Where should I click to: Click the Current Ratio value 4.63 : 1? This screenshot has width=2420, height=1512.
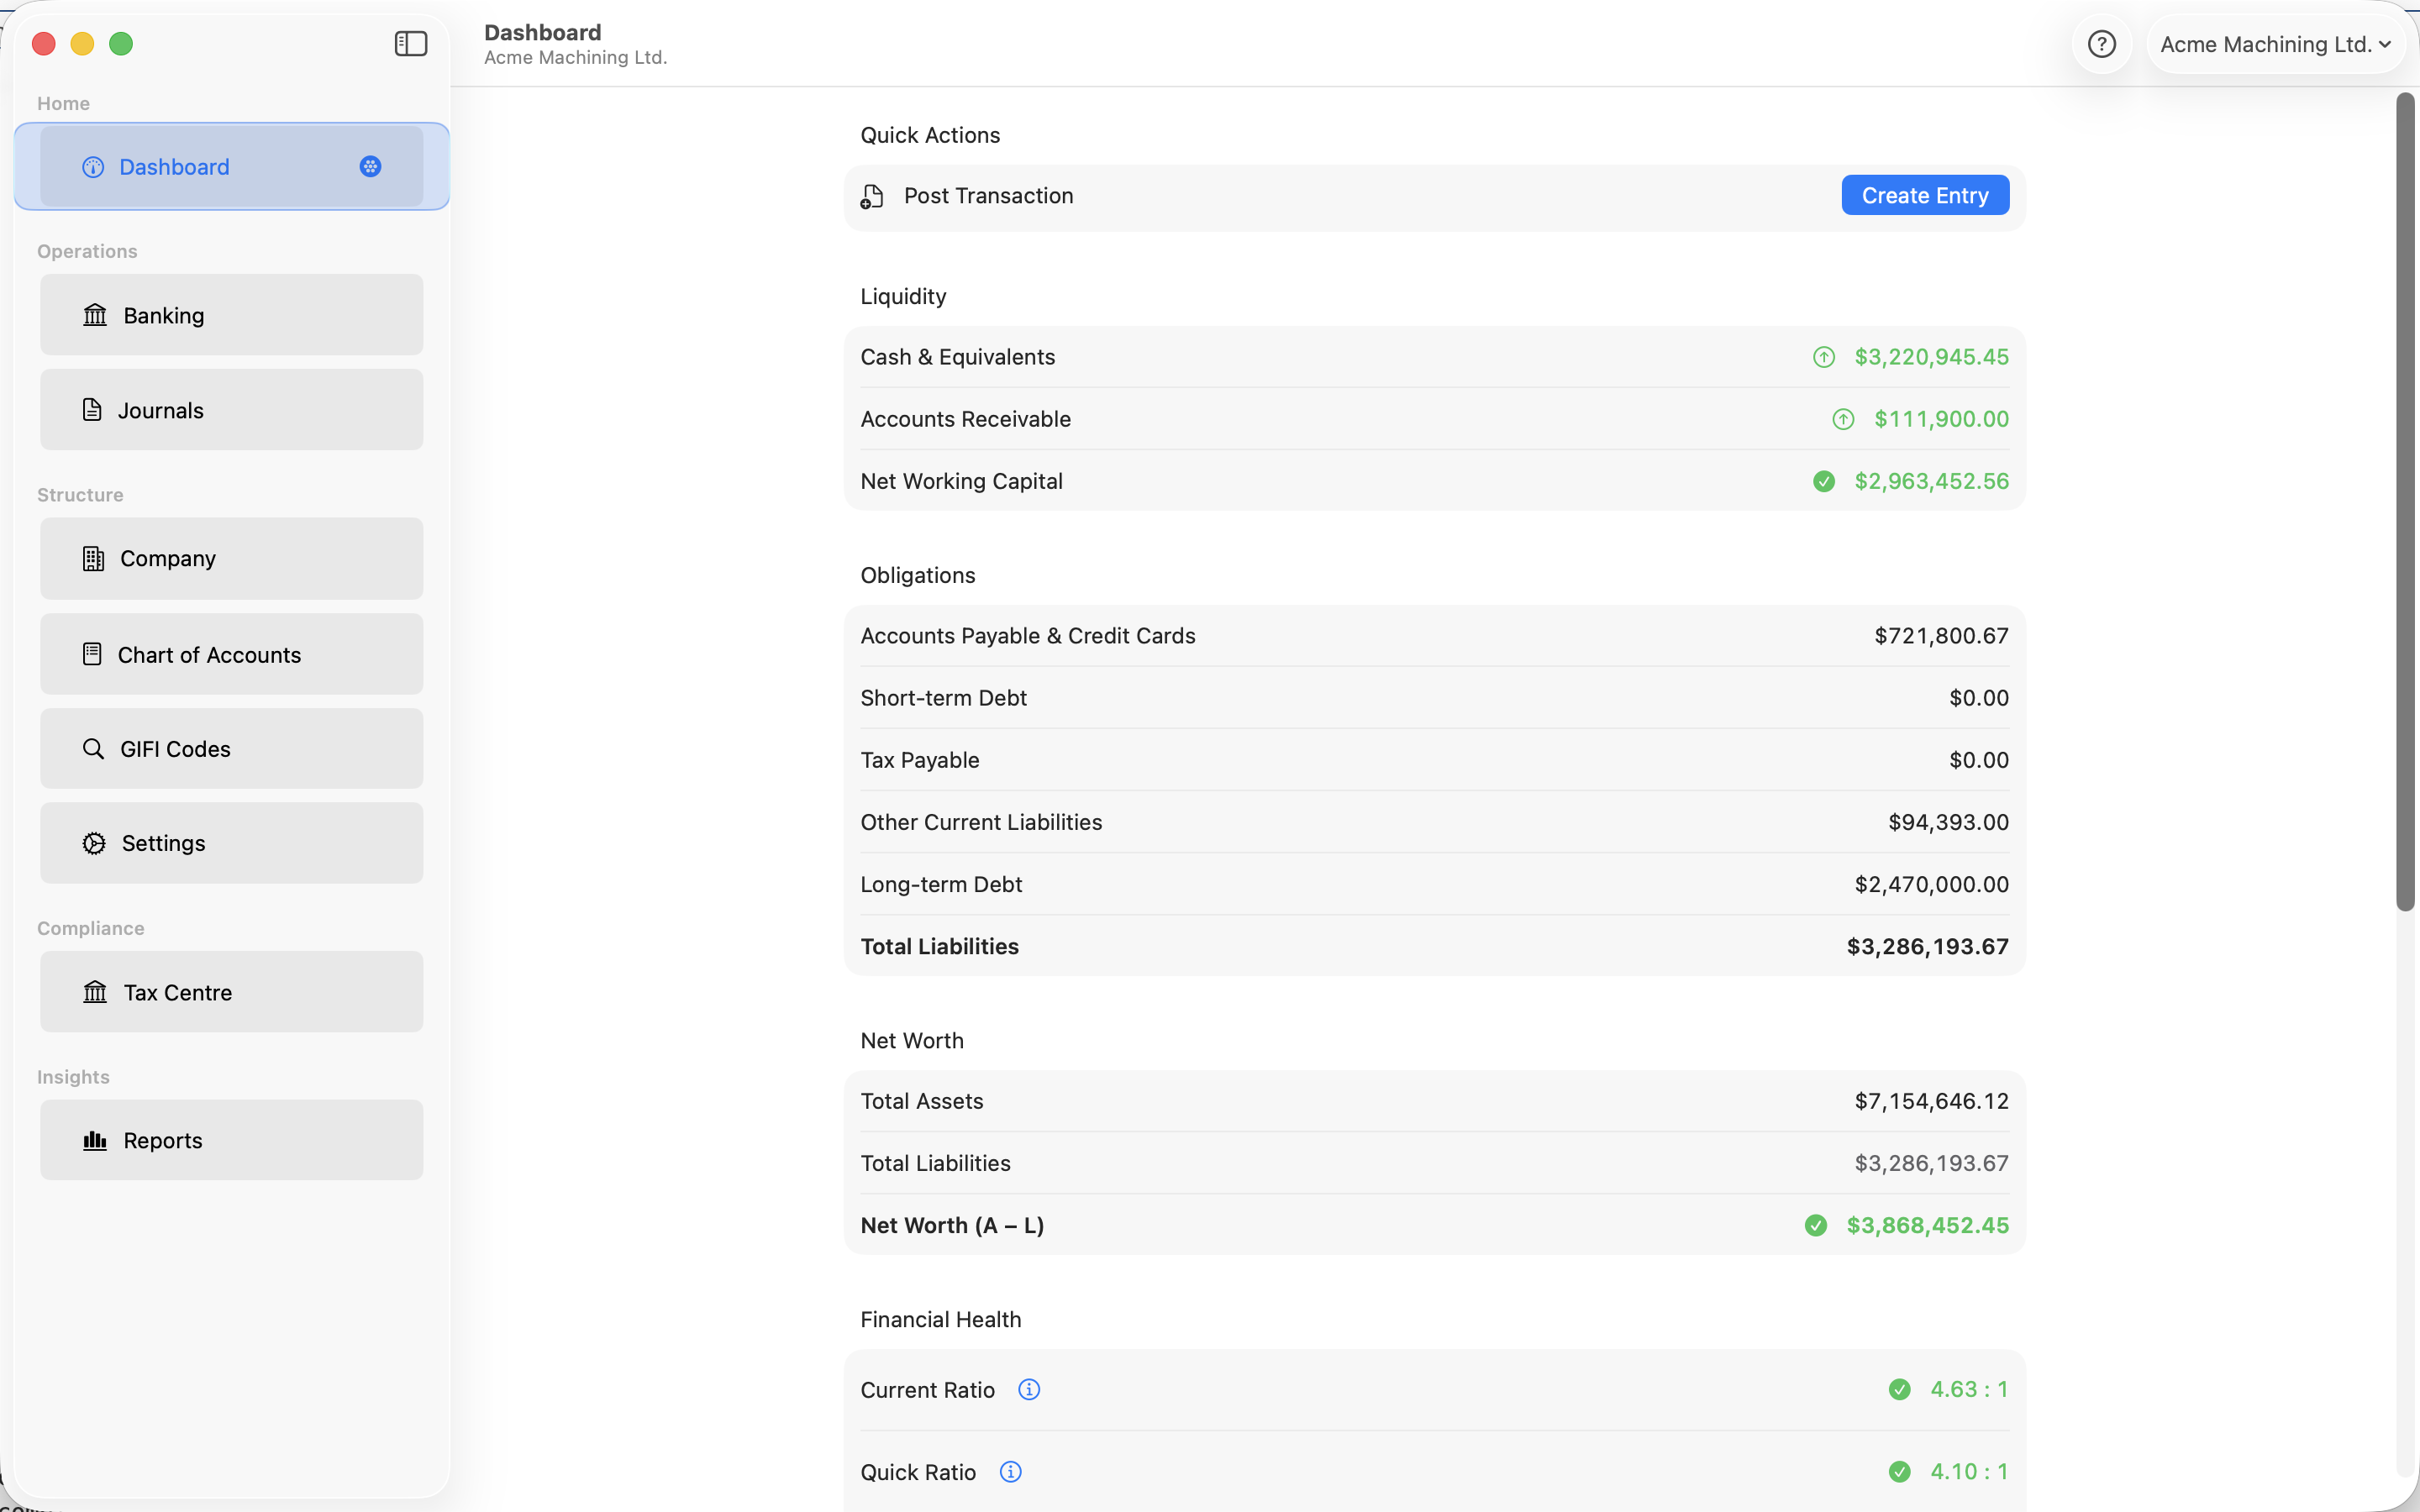tap(1969, 1389)
